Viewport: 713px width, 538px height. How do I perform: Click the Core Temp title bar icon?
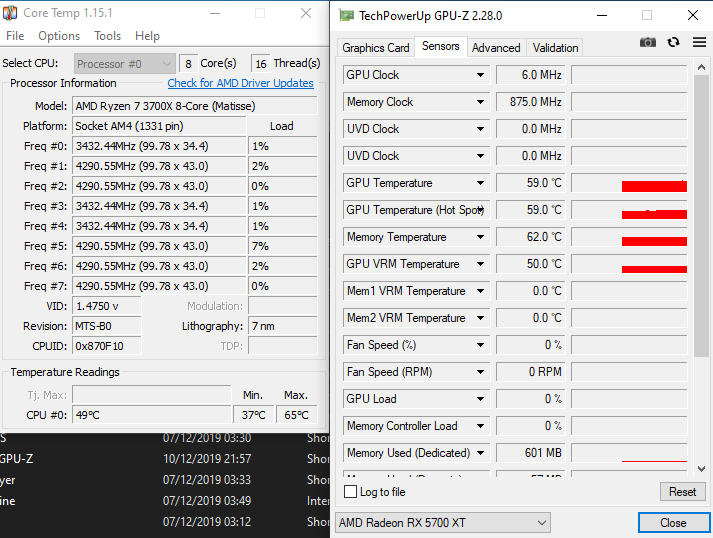(x=10, y=13)
